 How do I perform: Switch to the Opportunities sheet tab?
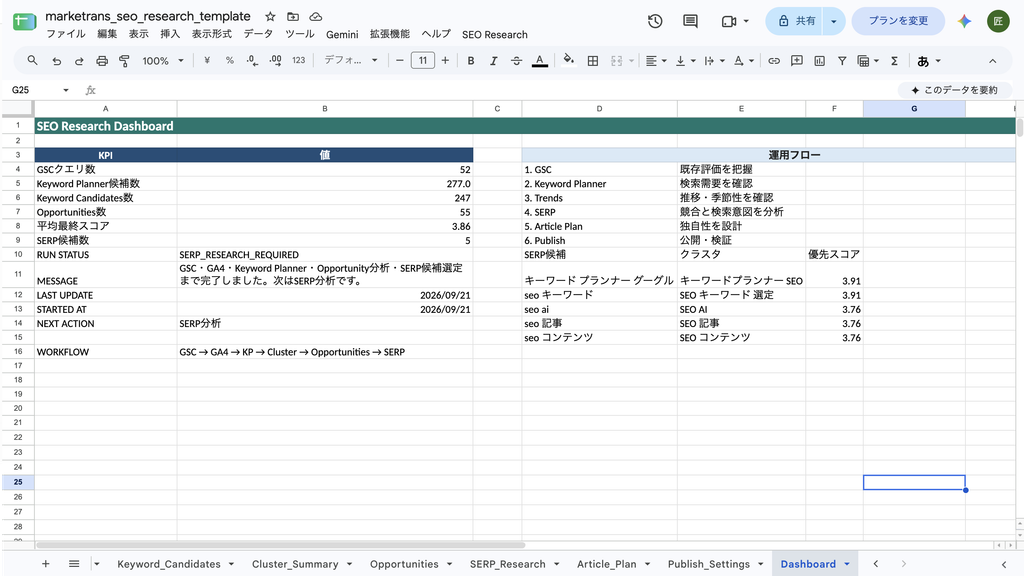pos(404,564)
